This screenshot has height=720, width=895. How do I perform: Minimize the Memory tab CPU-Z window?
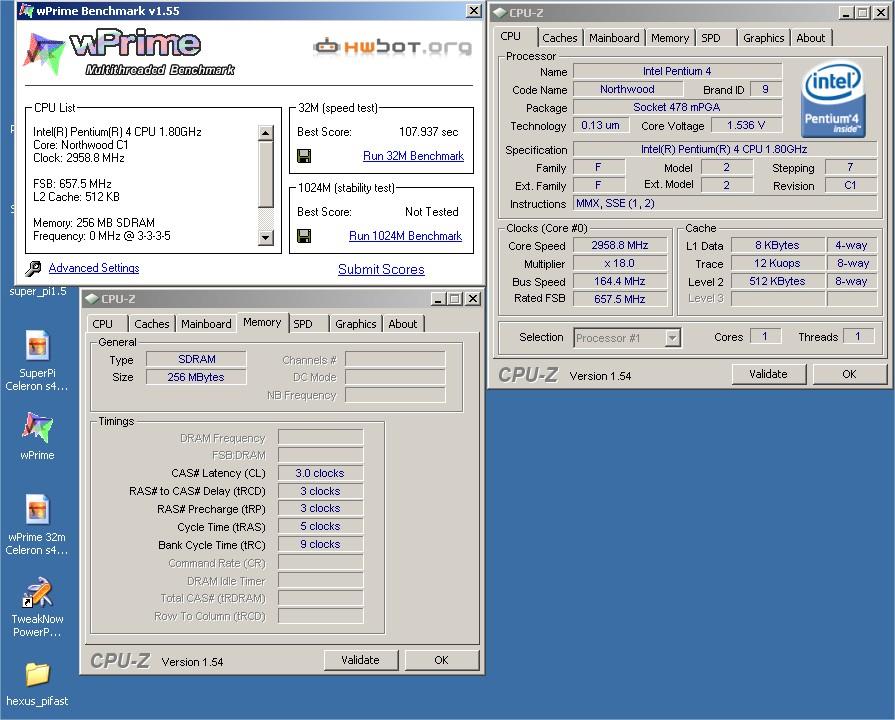tap(438, 299)
